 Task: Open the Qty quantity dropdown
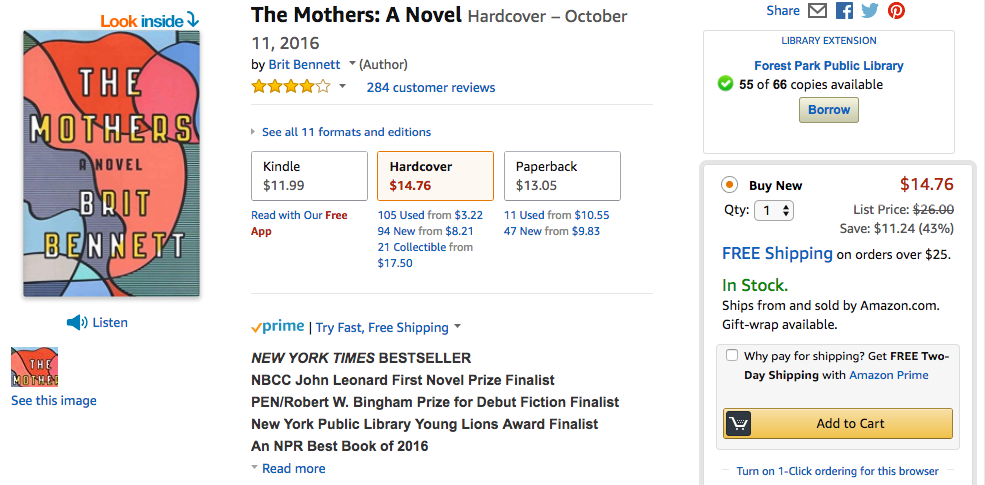773,210
